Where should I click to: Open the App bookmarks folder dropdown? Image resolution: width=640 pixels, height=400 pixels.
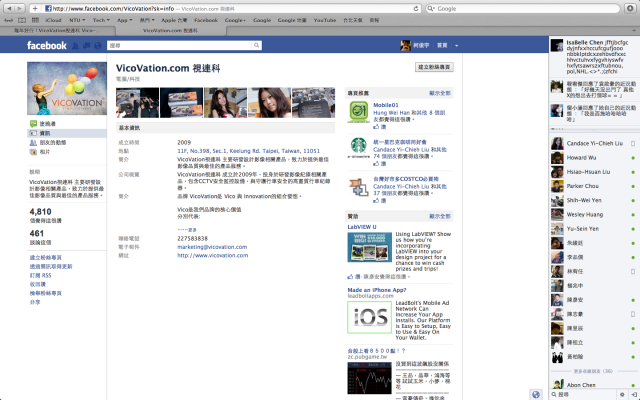124,20
